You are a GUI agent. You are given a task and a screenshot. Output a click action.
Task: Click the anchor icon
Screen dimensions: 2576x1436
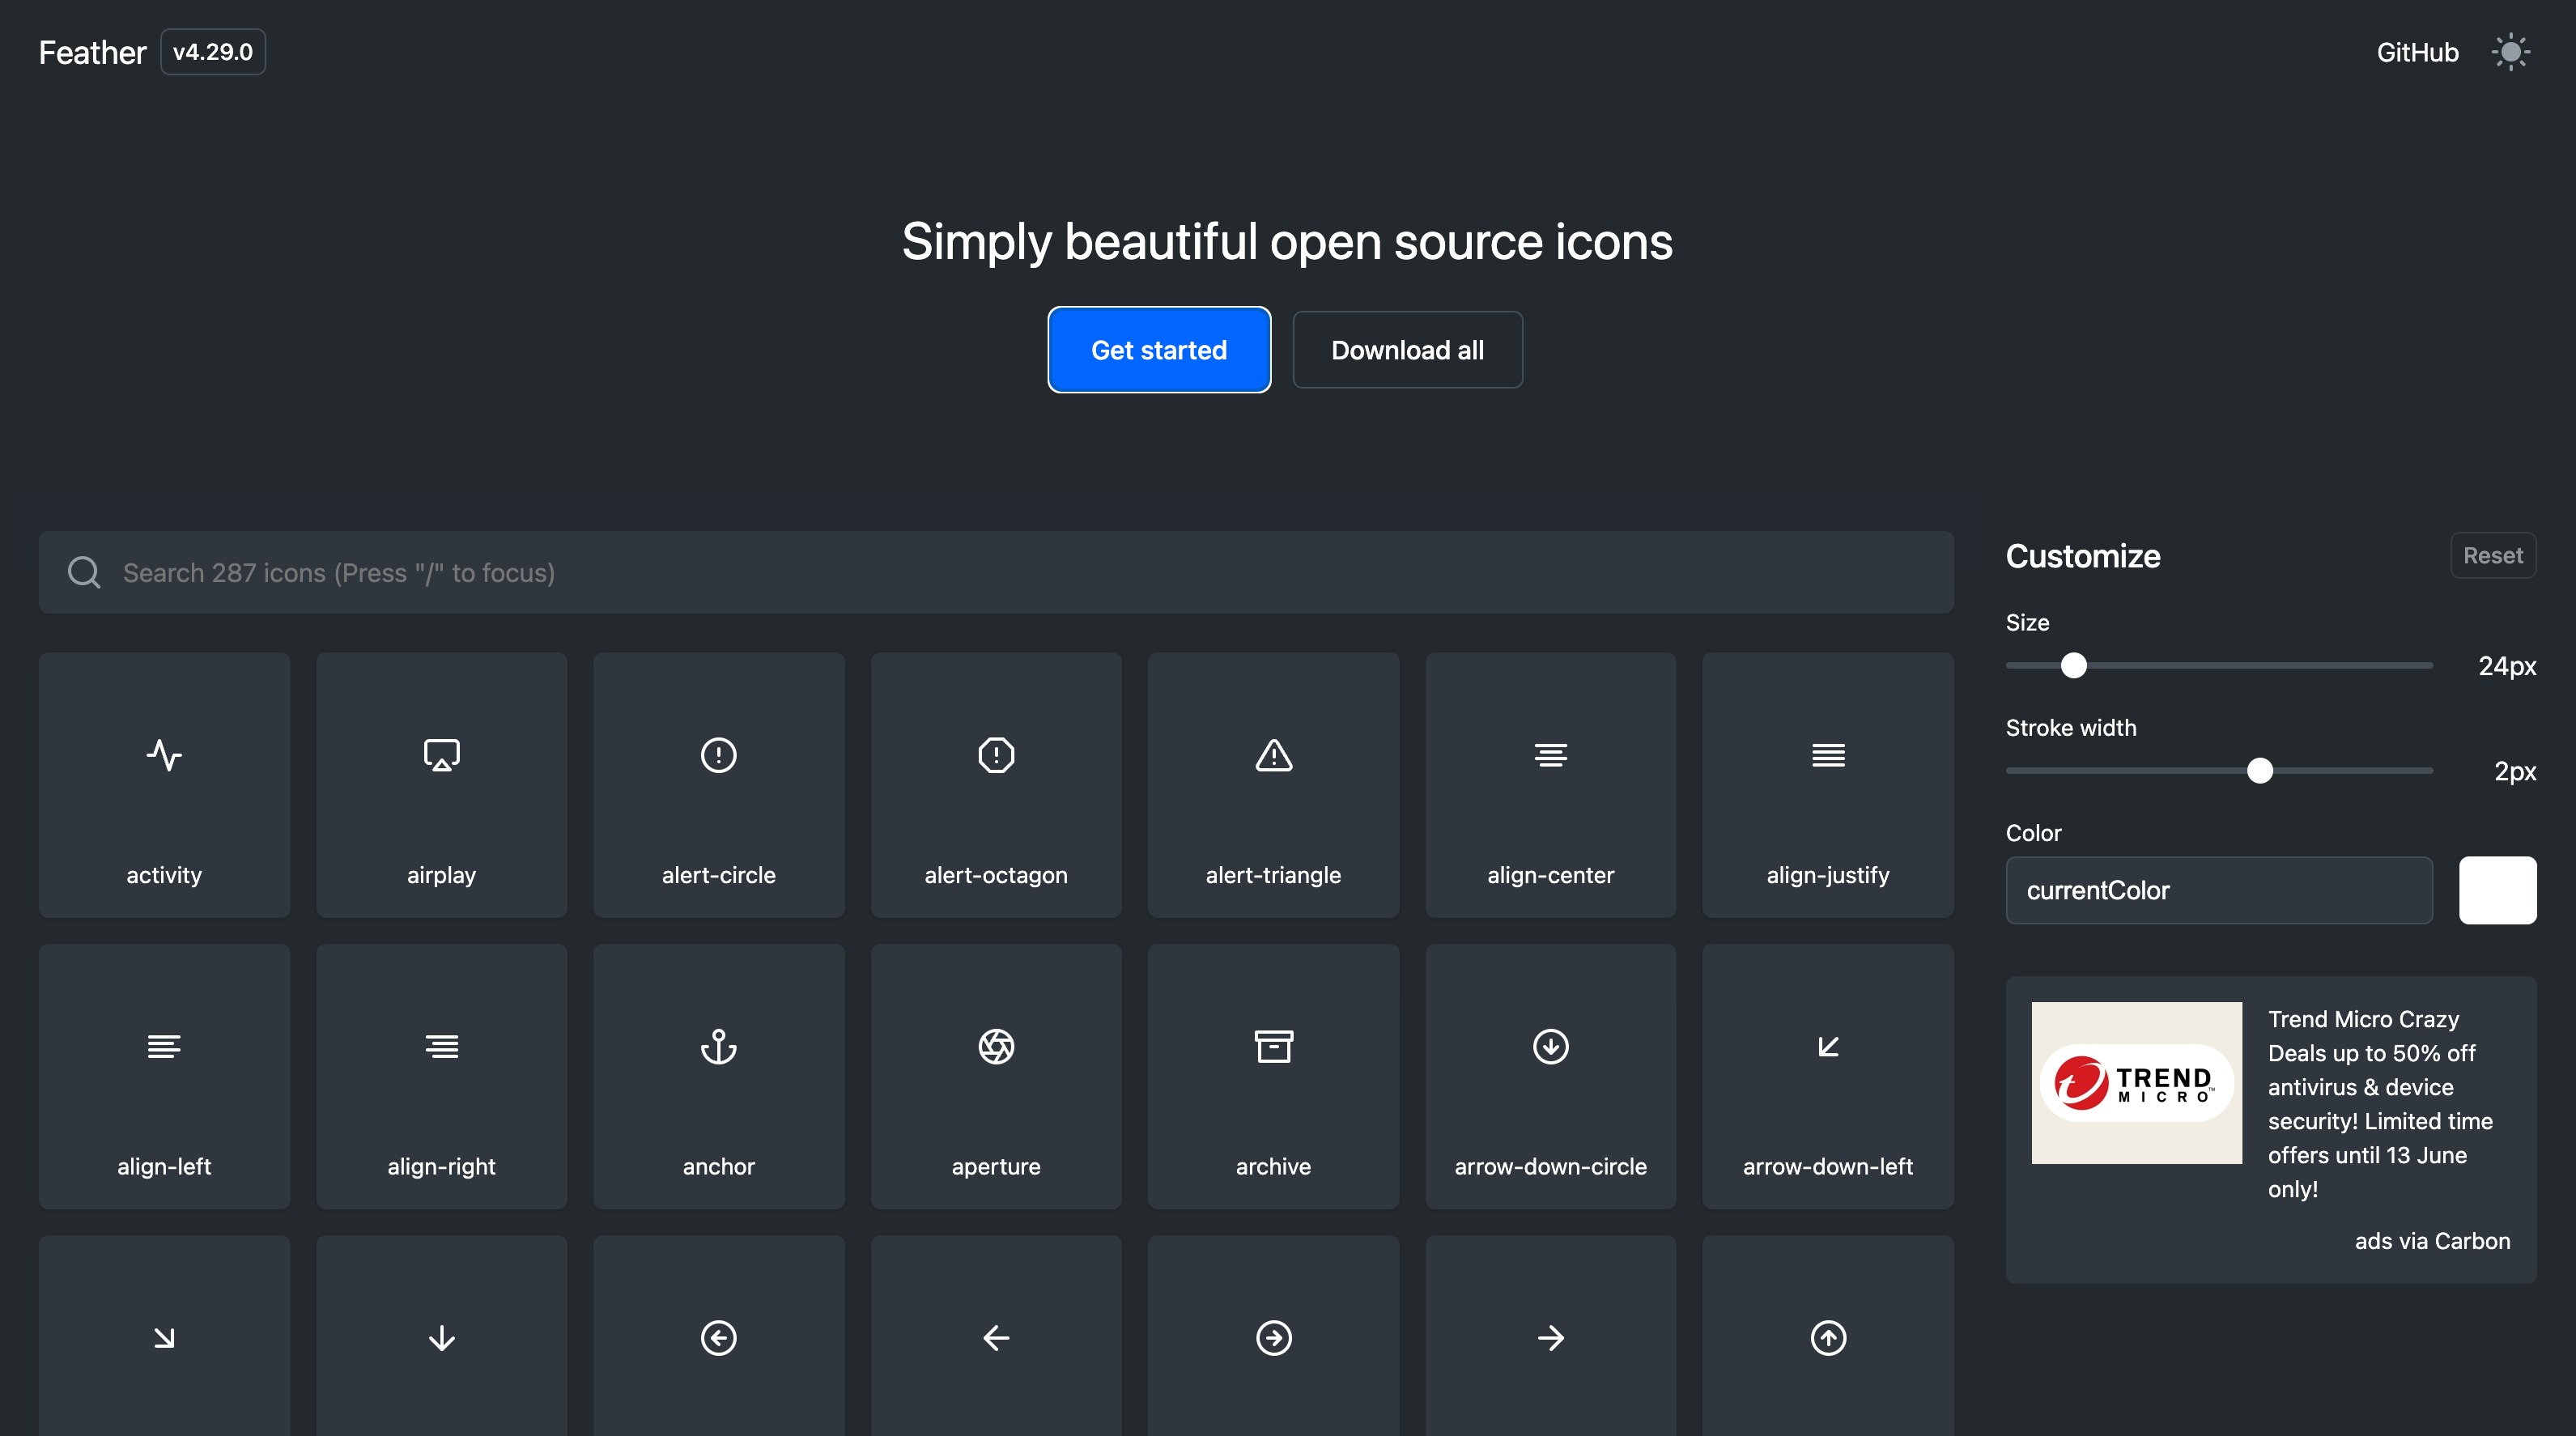(718, 1045)
